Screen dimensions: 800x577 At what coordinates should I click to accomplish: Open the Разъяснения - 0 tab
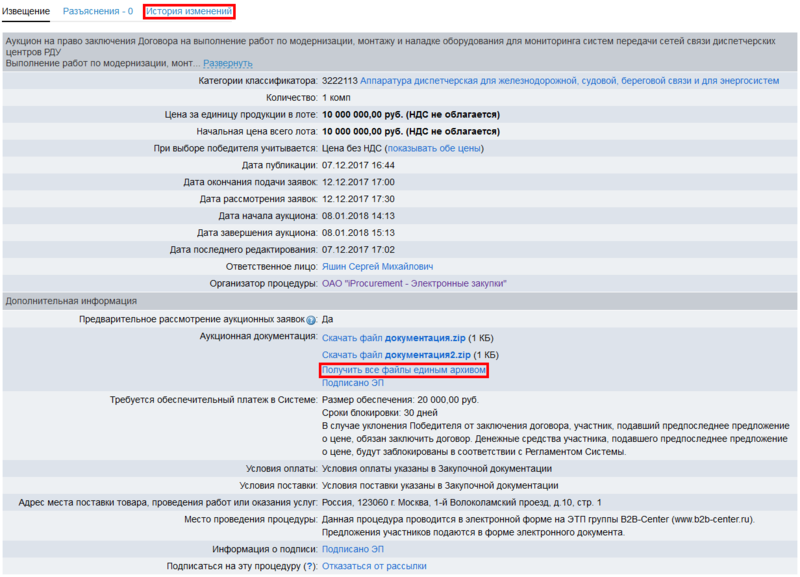[97, 11]
